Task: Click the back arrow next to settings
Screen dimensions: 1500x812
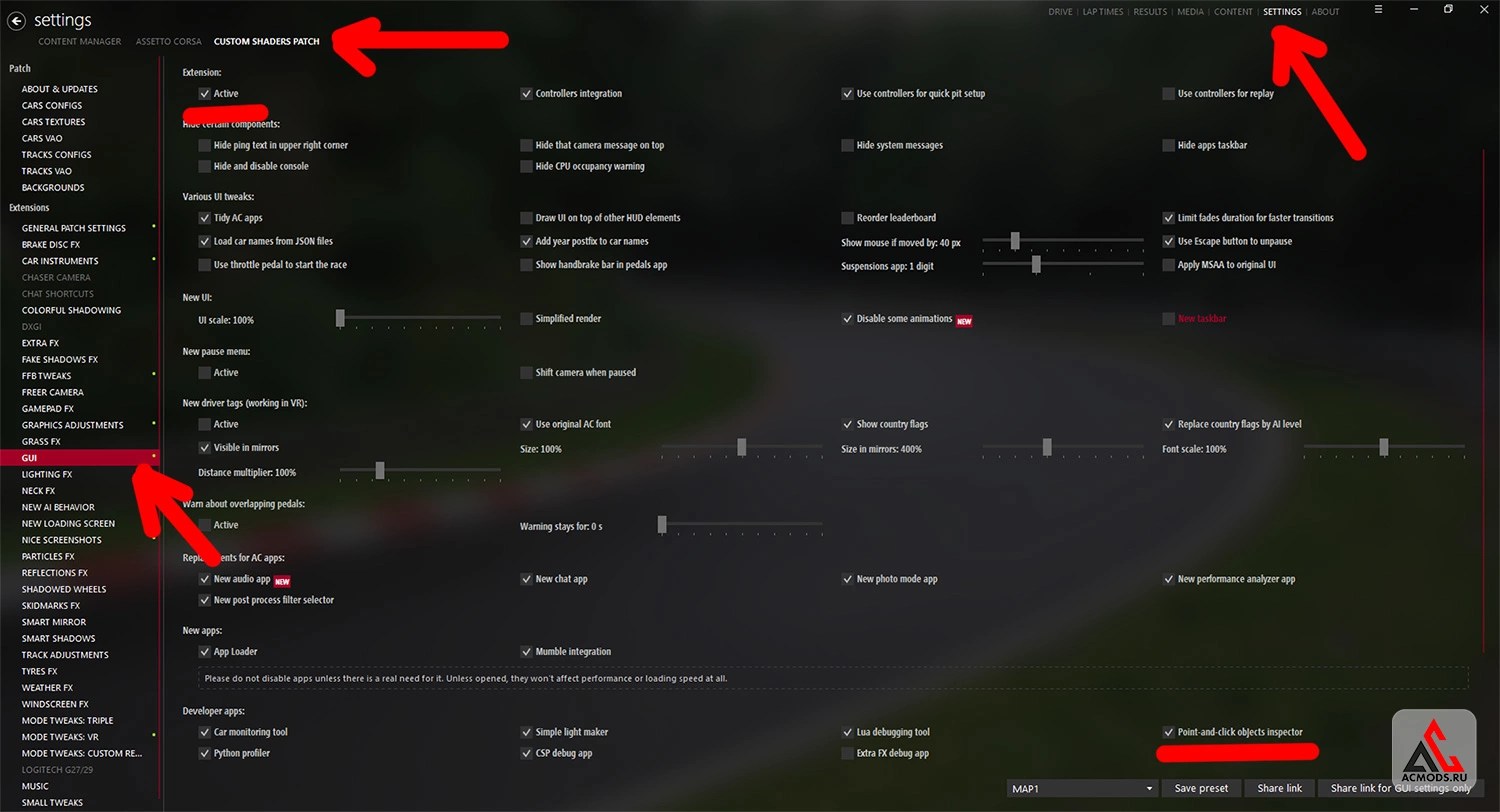Action: pyautogui.click(x=16, y=19)
